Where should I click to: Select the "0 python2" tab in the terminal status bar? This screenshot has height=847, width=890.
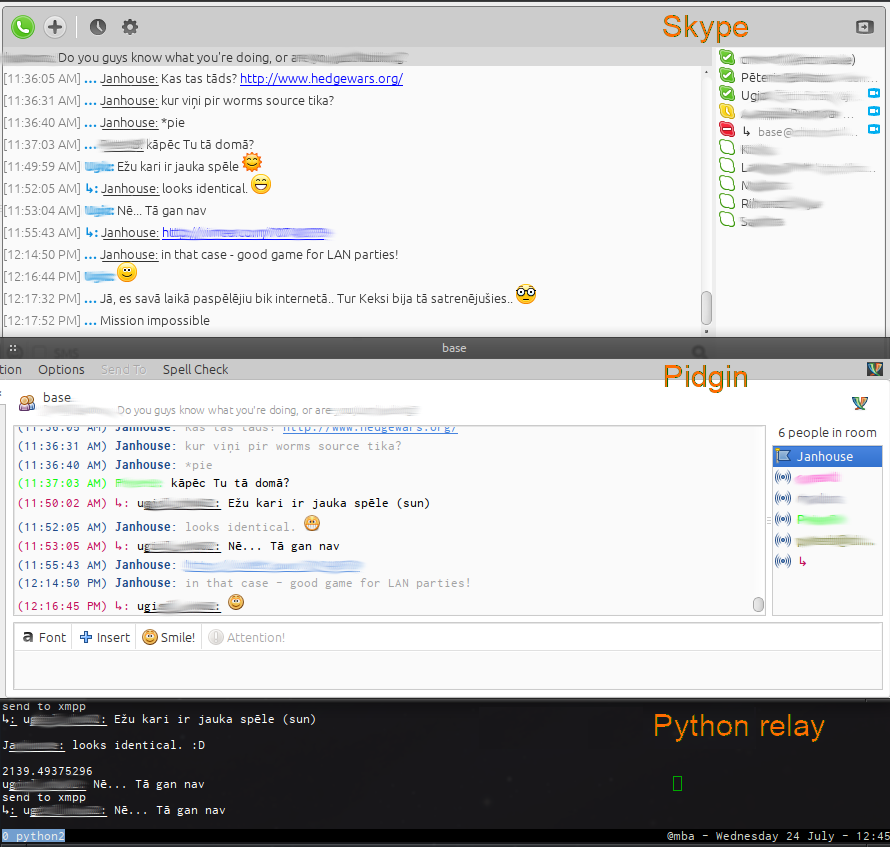click(33, 836)
